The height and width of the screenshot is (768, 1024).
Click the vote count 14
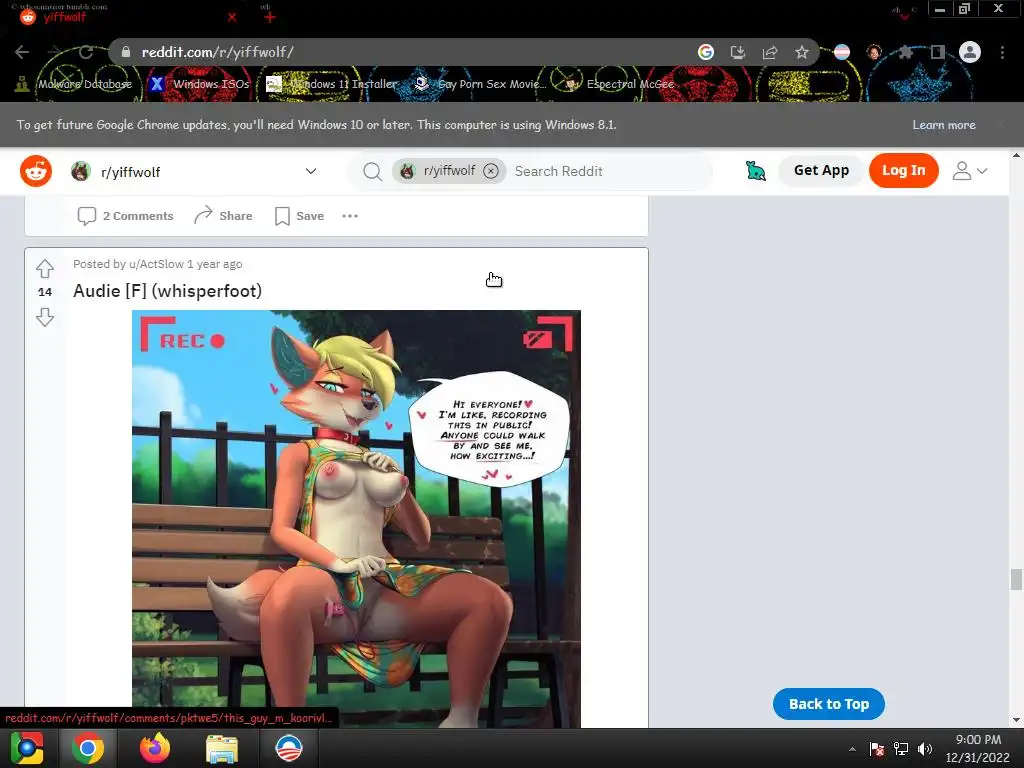[44, 292]
